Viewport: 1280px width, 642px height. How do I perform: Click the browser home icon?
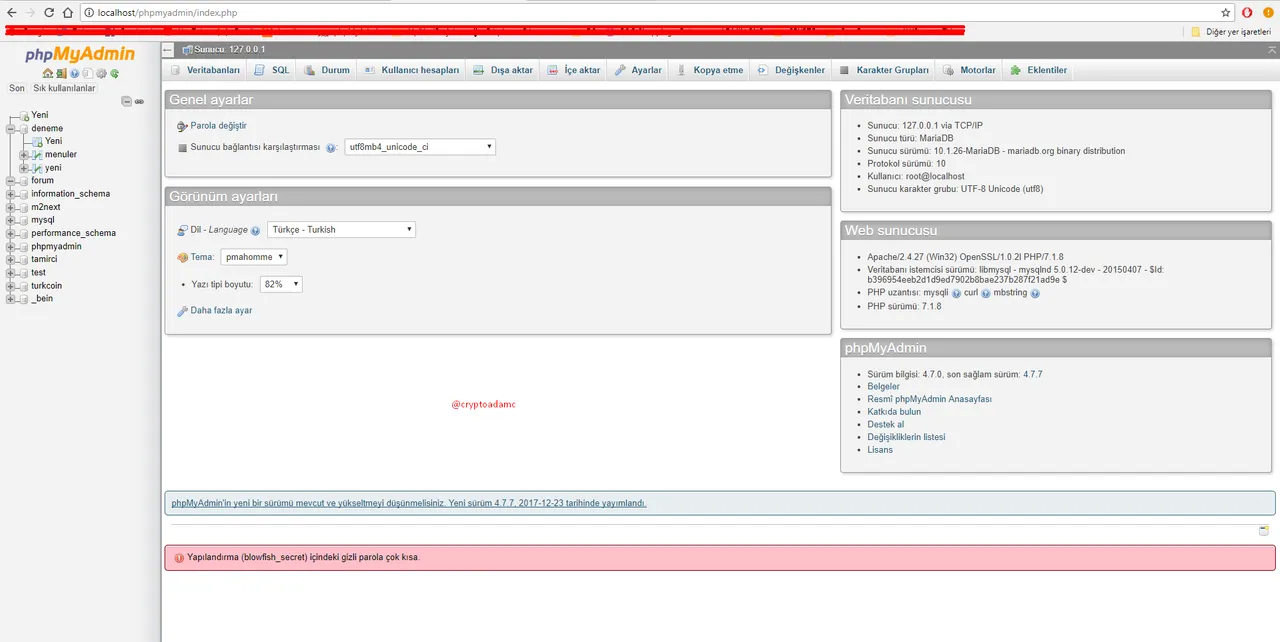(67, 13)
